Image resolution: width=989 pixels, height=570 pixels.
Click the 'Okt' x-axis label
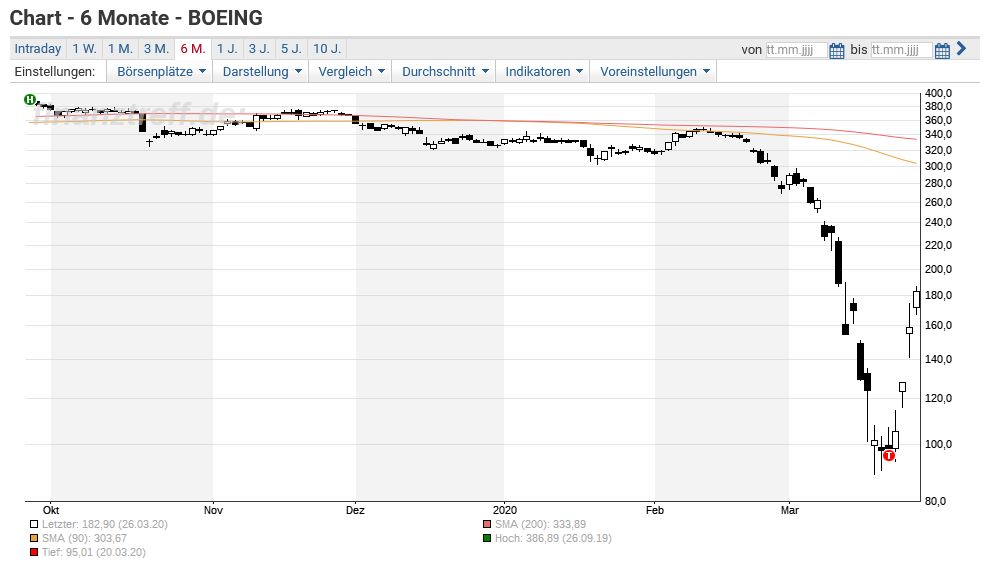(x=51, y=510)
